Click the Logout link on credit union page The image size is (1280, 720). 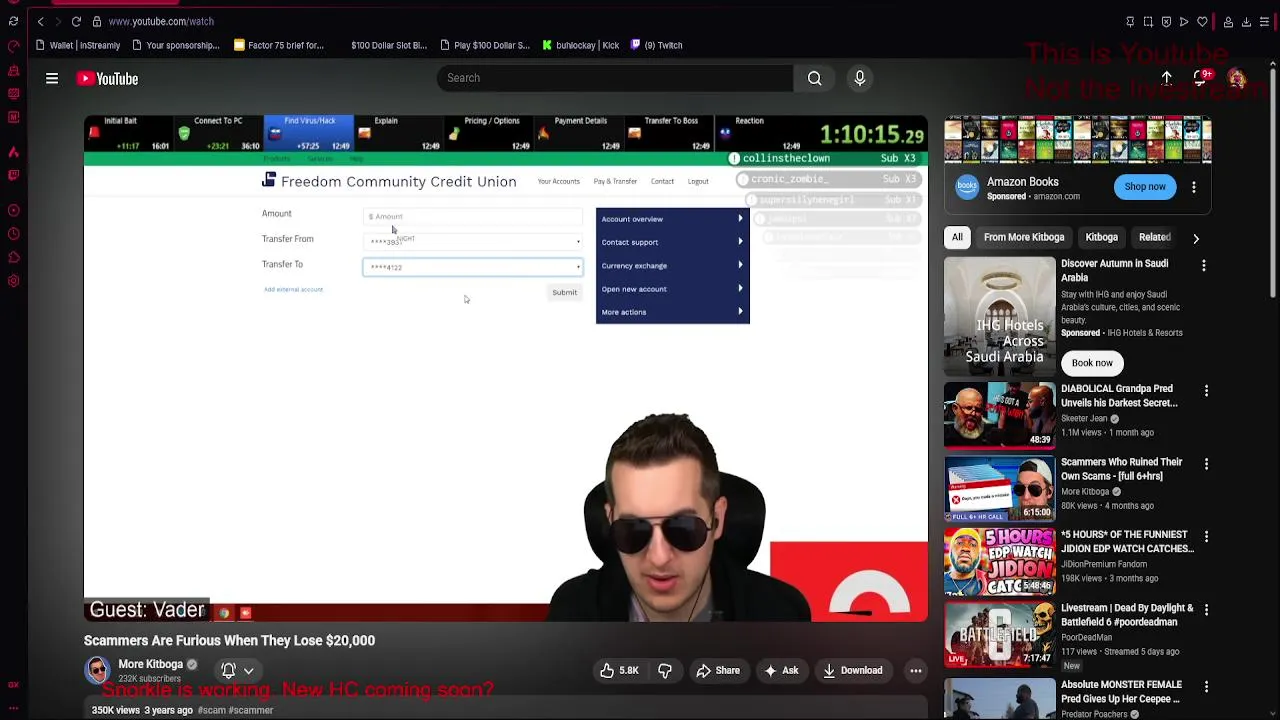(x=698, y=182)
